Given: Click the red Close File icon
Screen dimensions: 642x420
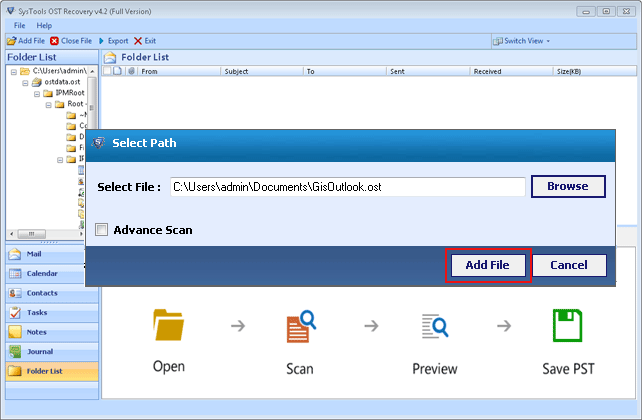Looking at the screenshot, I should coord(54,41).
